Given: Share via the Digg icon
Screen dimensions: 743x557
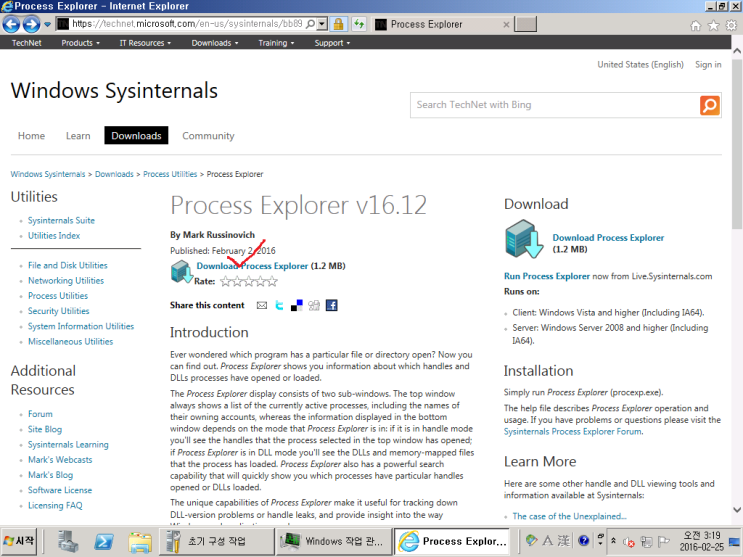Looking at the screenshot, I should (314, 305).
